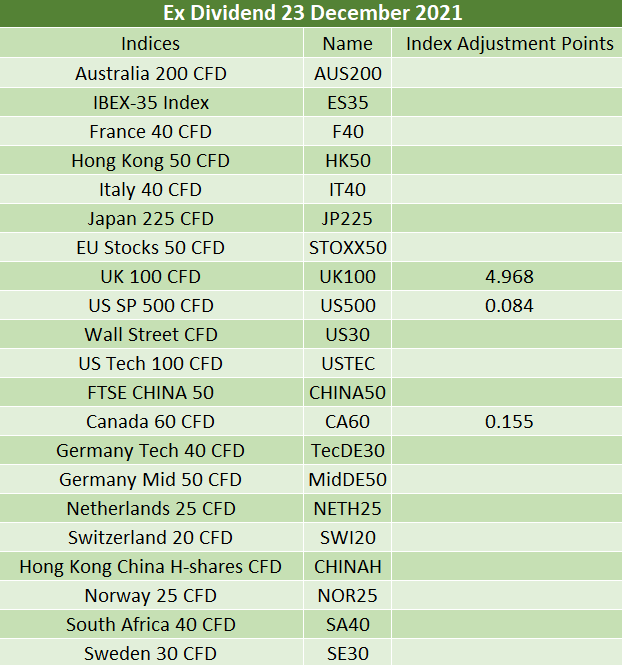Screen dimensions: 622x665
Task: Click the 0.155 adjustment value
Action: pyautogui.click(x=509, y=421)
